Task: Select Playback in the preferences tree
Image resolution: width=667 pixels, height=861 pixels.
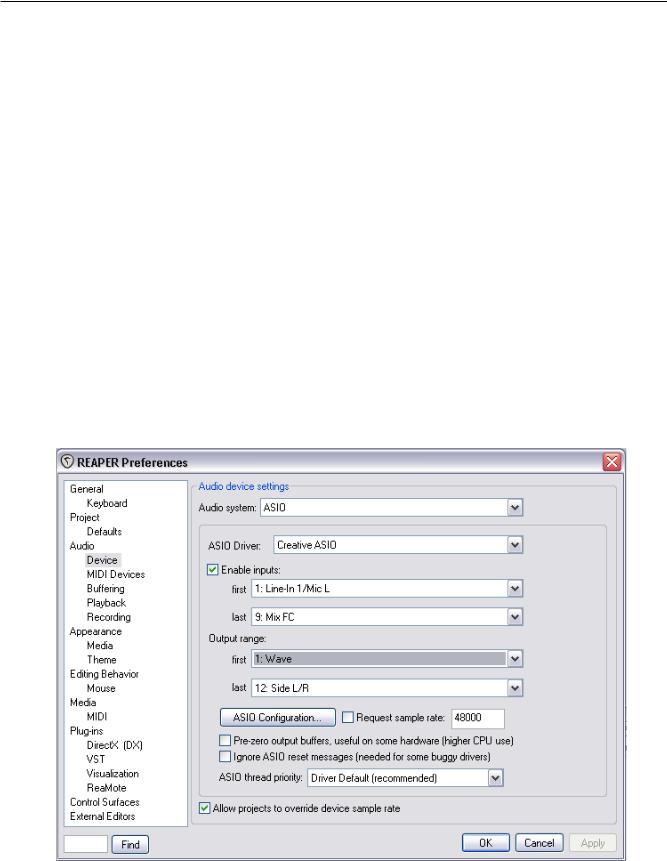Action: (106, 603)
